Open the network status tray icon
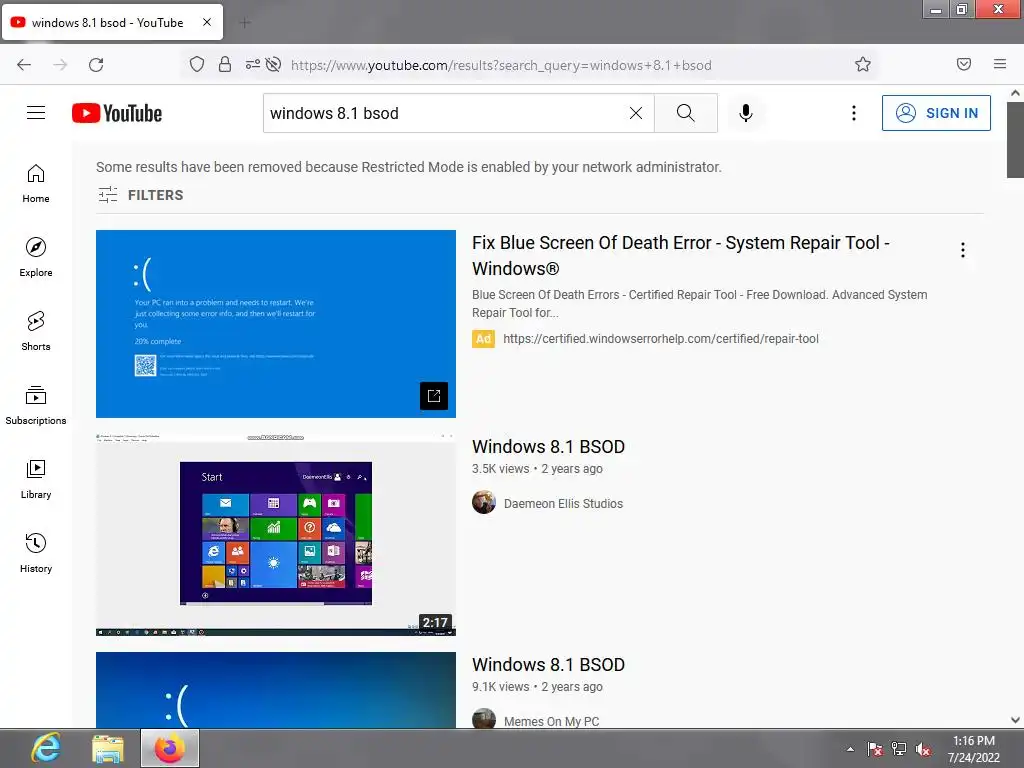The height and width of the screenshot is (768, 1024). (899, 749)
